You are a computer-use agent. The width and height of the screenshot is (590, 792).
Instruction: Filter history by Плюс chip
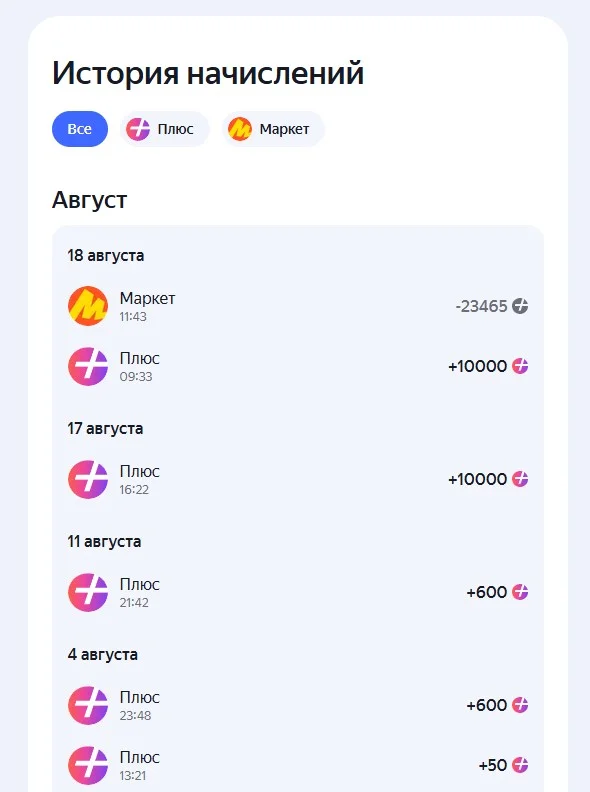(x=164, y=129)
